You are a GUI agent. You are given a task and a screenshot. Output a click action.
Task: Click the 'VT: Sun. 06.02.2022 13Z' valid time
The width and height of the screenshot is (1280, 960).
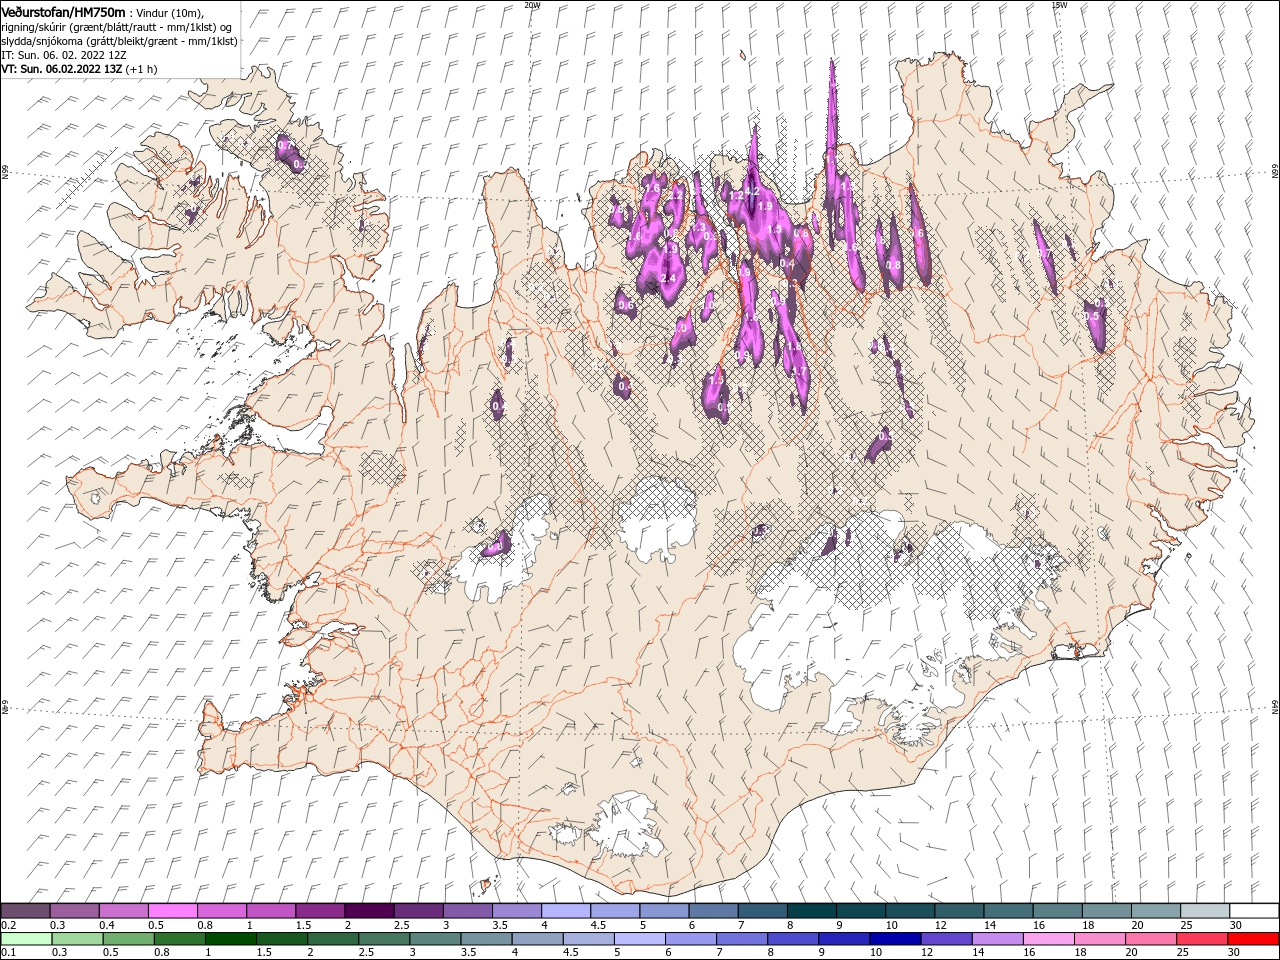[61, 69]
